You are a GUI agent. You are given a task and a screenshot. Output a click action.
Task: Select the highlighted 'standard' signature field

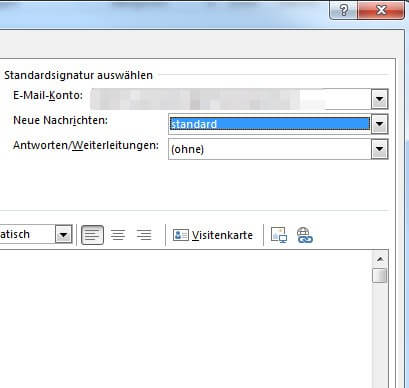[270, 124]
